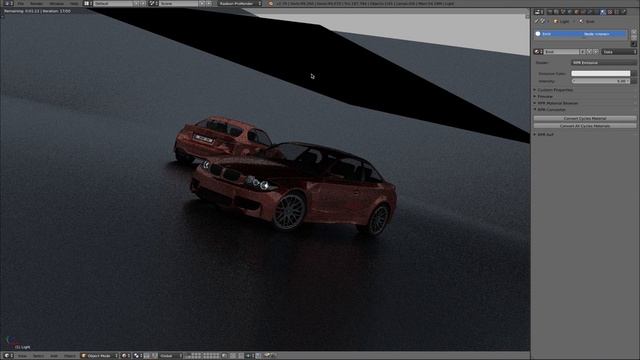
Task: Open the Object Mode dropdown
Action: 100,356
